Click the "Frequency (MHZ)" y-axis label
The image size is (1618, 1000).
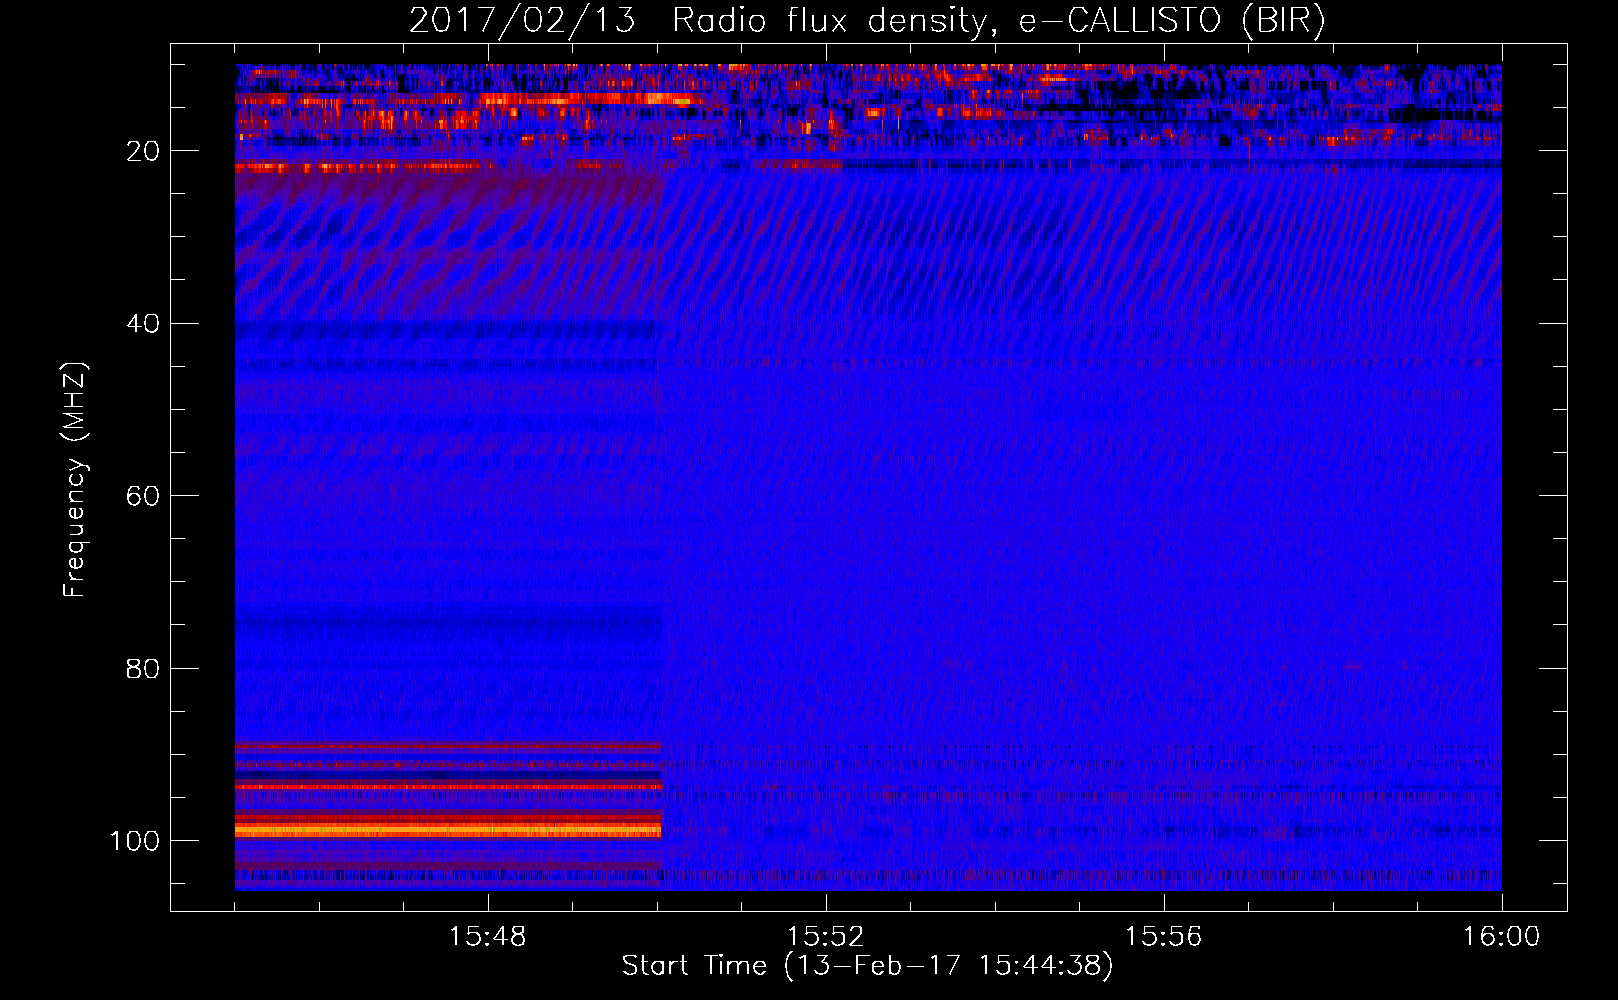75,480
